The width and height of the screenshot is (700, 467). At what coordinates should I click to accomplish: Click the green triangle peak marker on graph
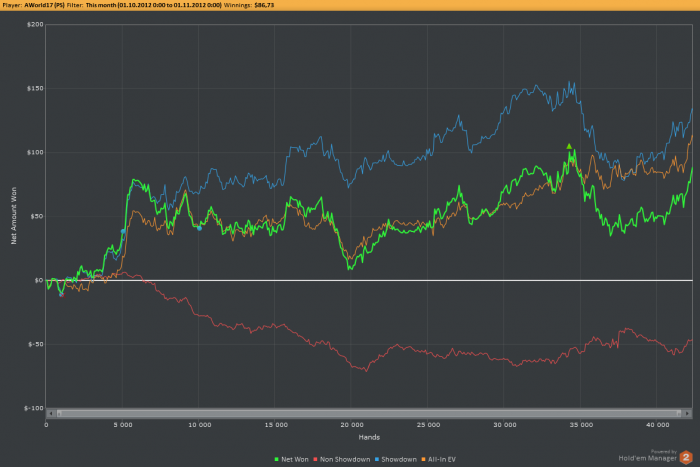coord(569,146)
